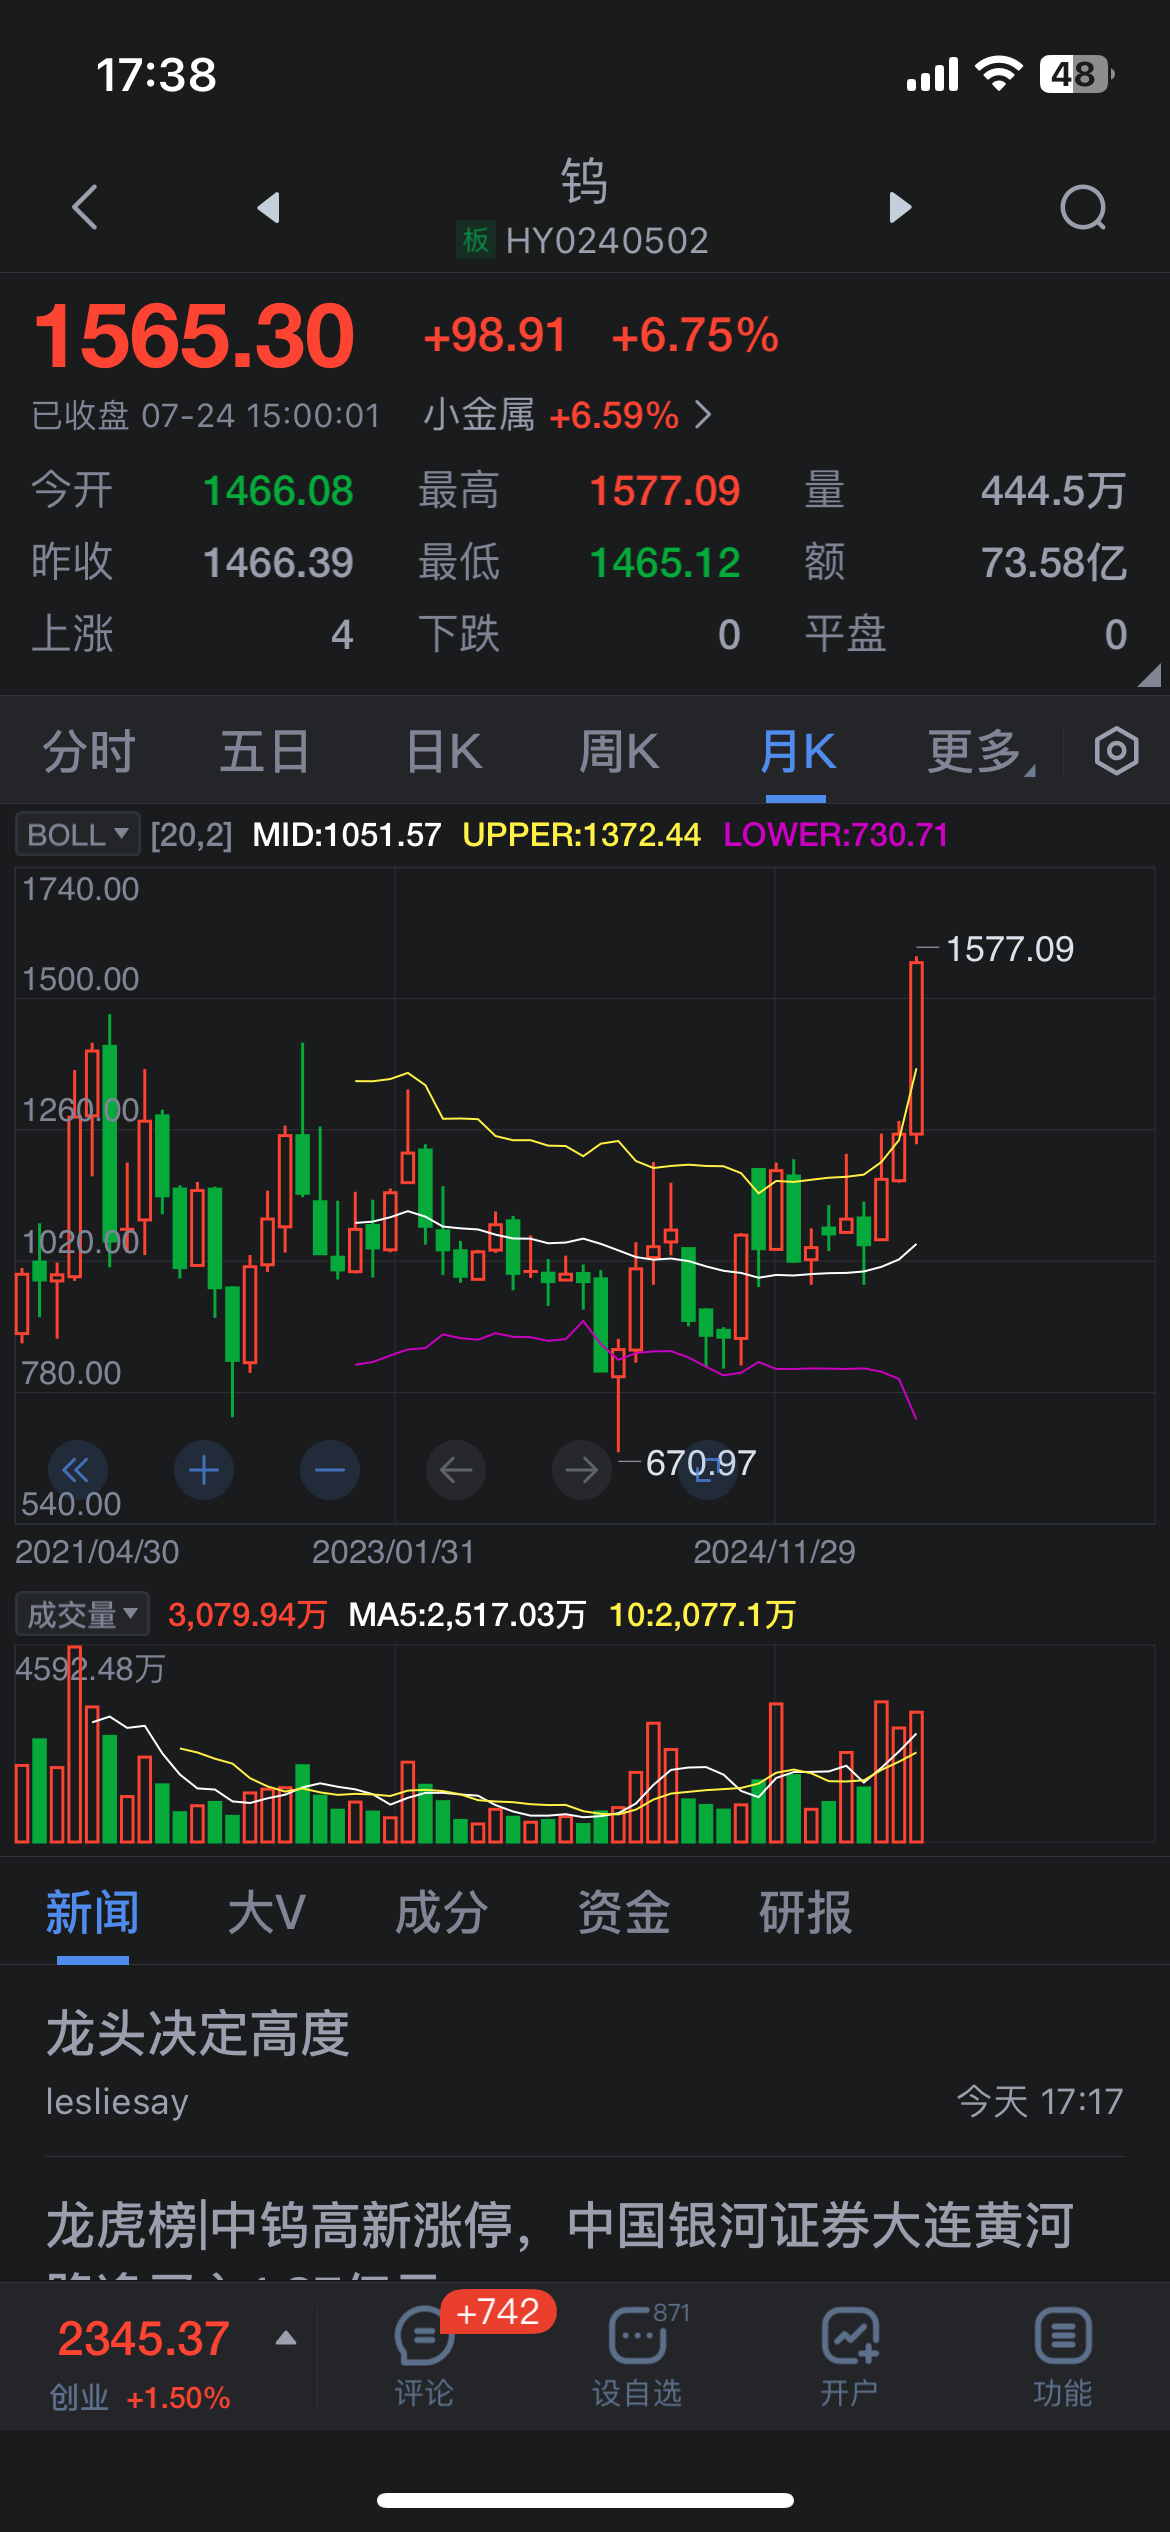
Task: Open 龙虎榜 中钨高新涨停 news item
Action: [x=560, y=2226]
